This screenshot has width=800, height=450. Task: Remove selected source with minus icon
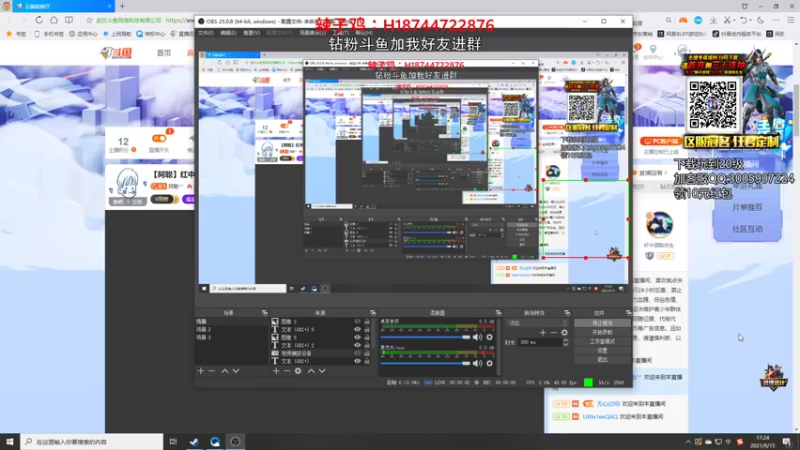[287, 371]
